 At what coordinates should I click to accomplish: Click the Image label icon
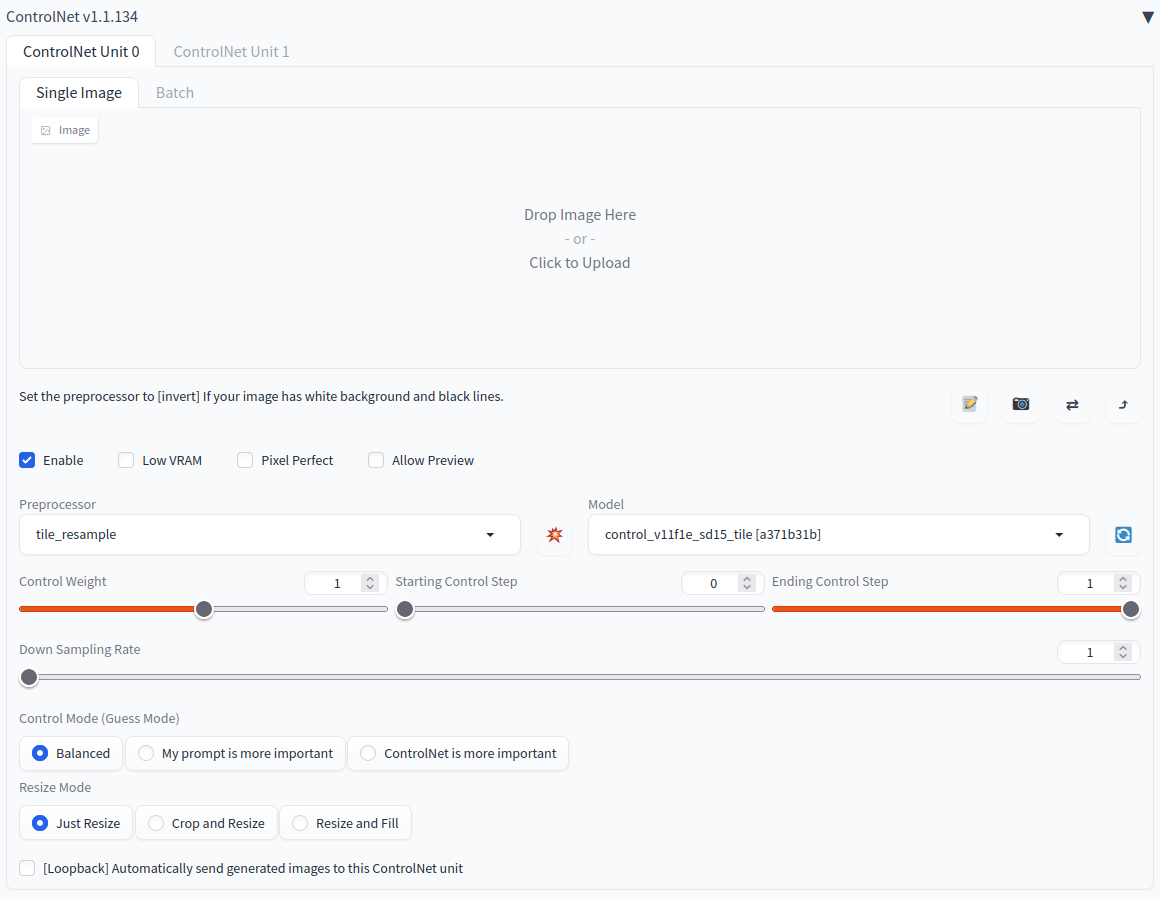coord(46,130)
